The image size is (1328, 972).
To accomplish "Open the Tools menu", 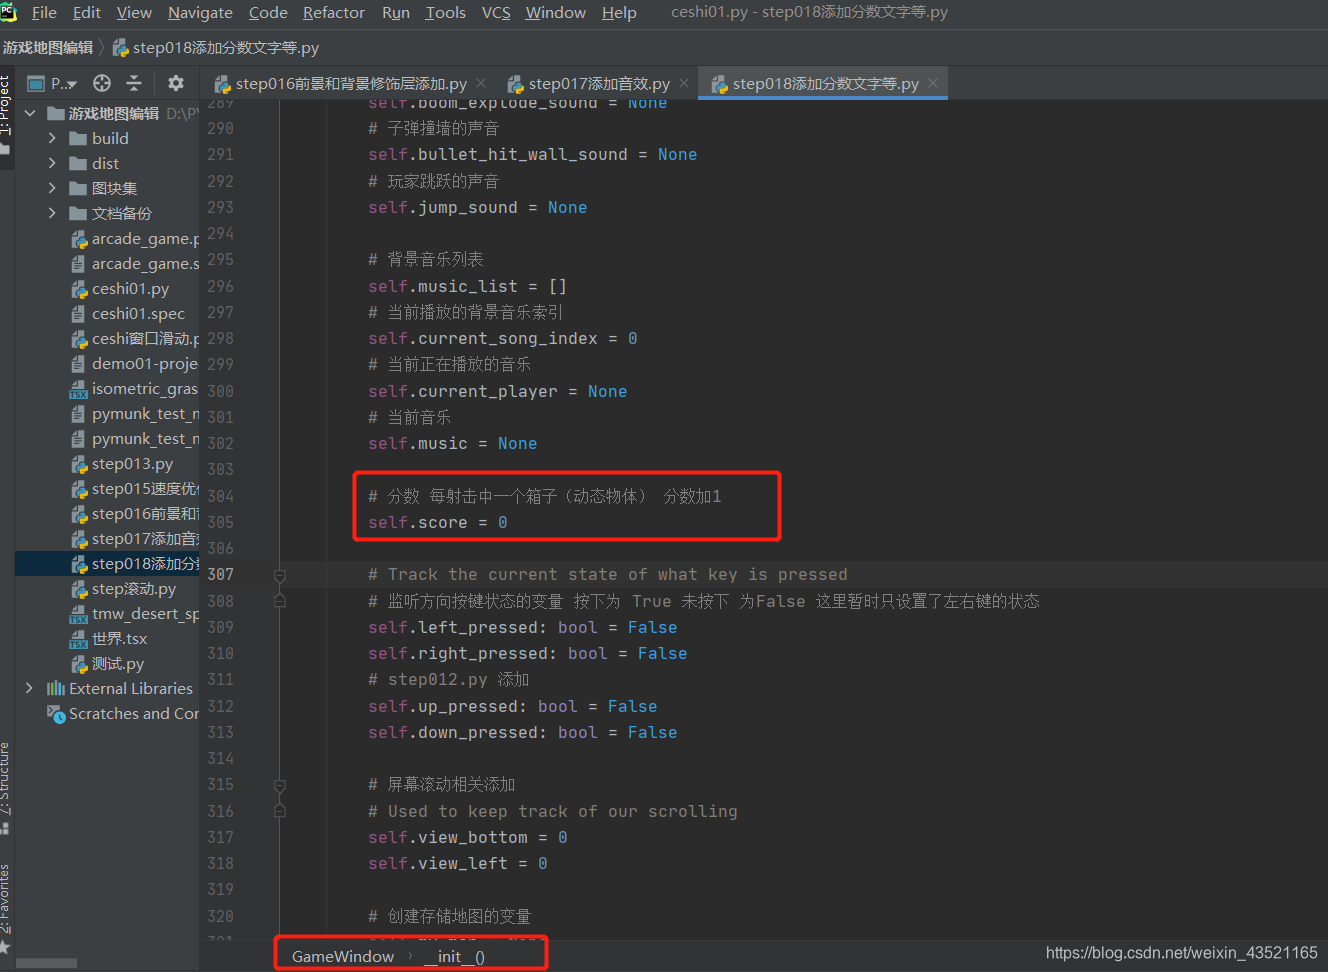I will click(445, 13).
